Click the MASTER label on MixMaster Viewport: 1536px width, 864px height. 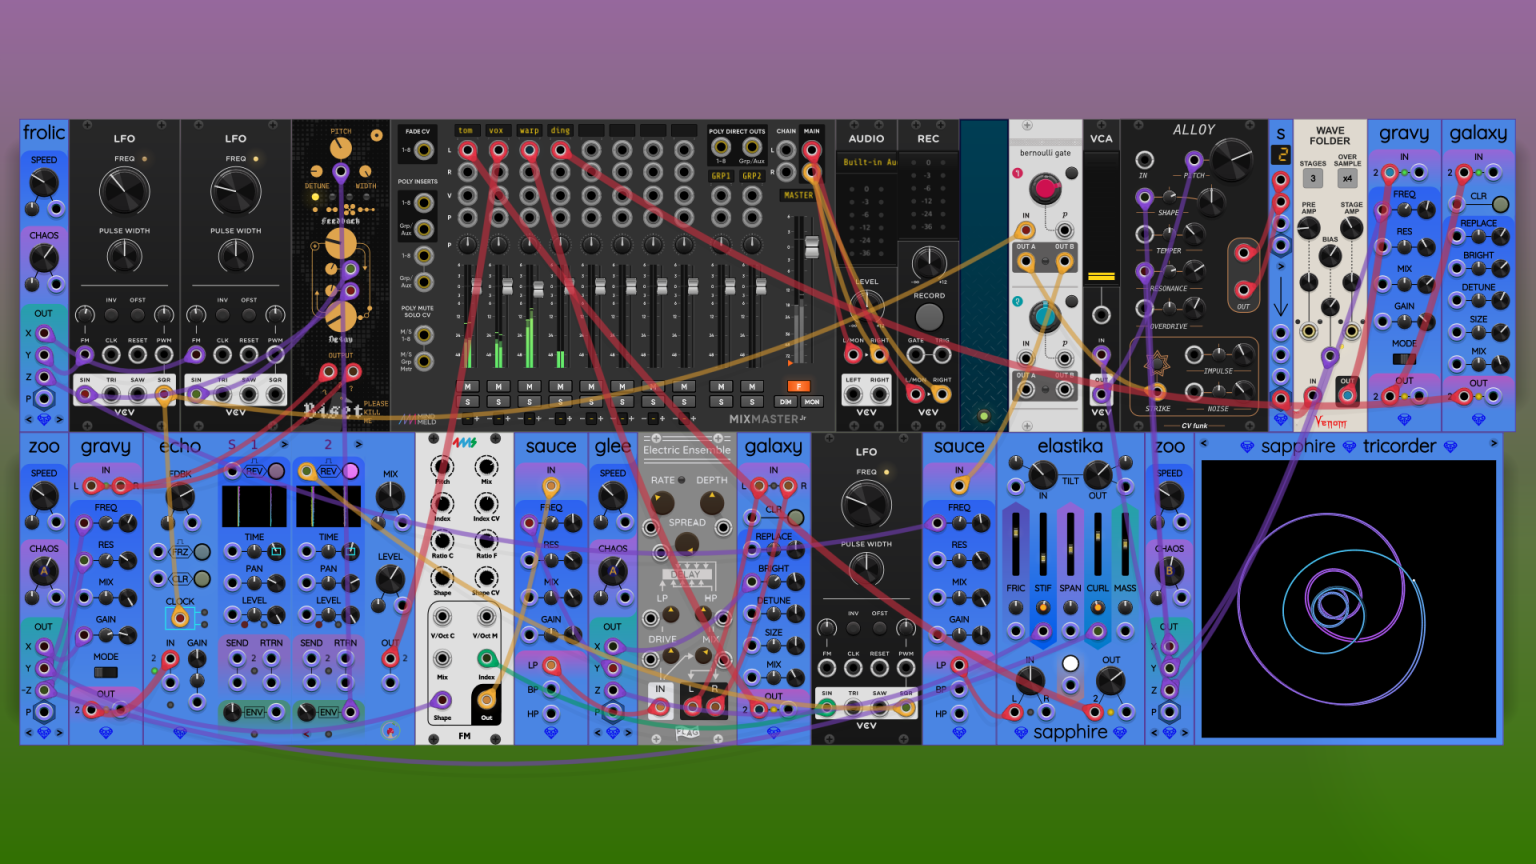point(799,195)
